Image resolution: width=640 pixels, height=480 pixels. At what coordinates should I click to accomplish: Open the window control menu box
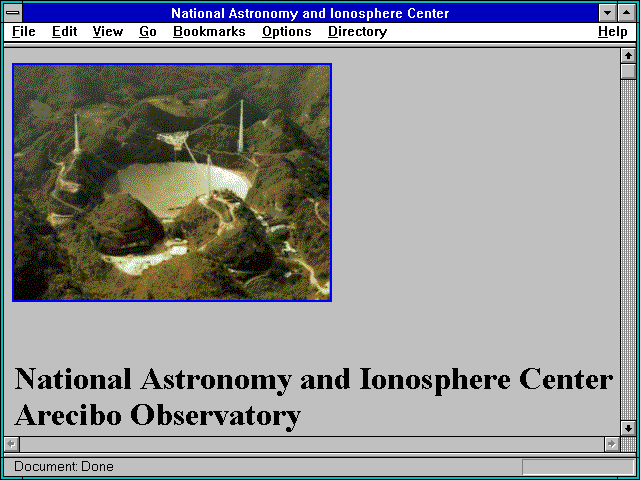[x=13, y=13]
